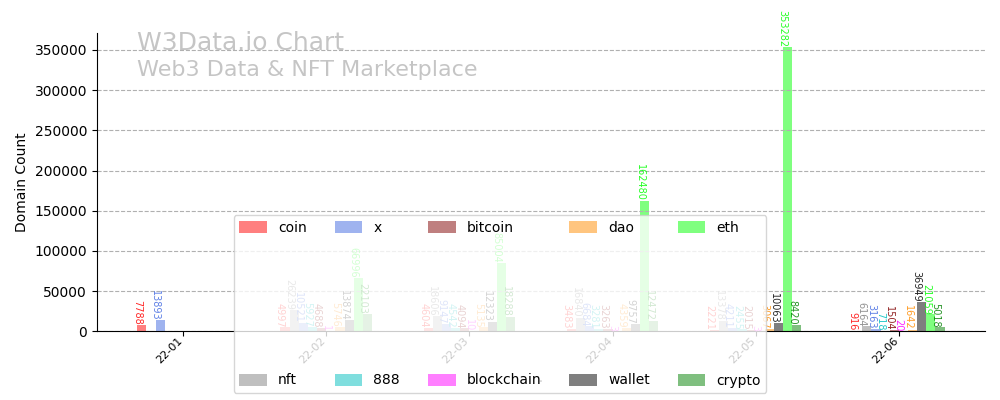Select the bright green eth legend swatch
This screenshot has width=1000, height=400.
691,227
